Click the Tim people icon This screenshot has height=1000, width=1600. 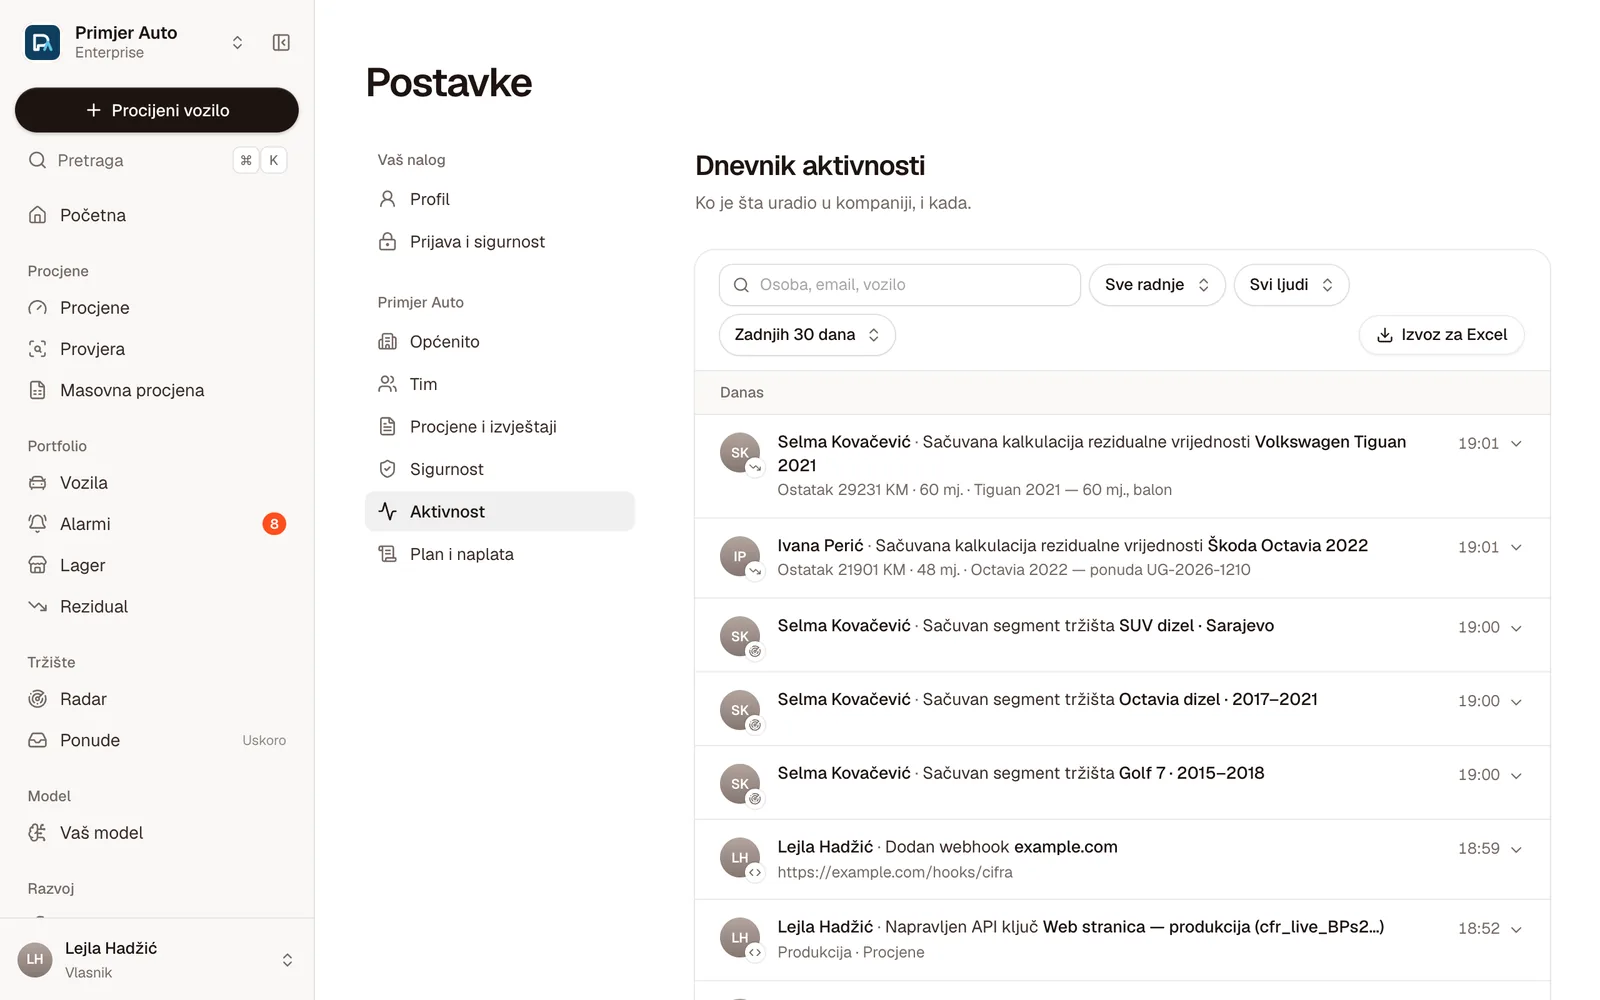coord(388,384)
